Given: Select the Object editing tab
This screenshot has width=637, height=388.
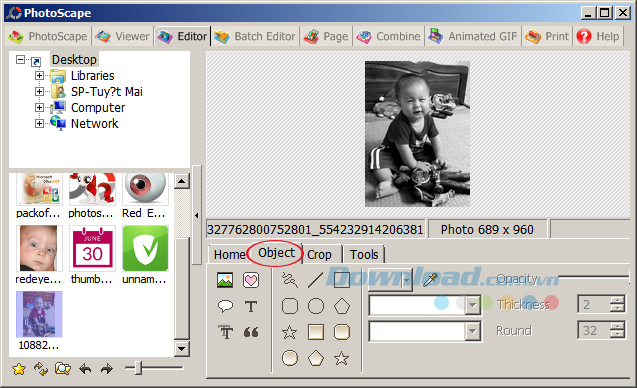Looking at the screenshot, I should coord(276,253).
